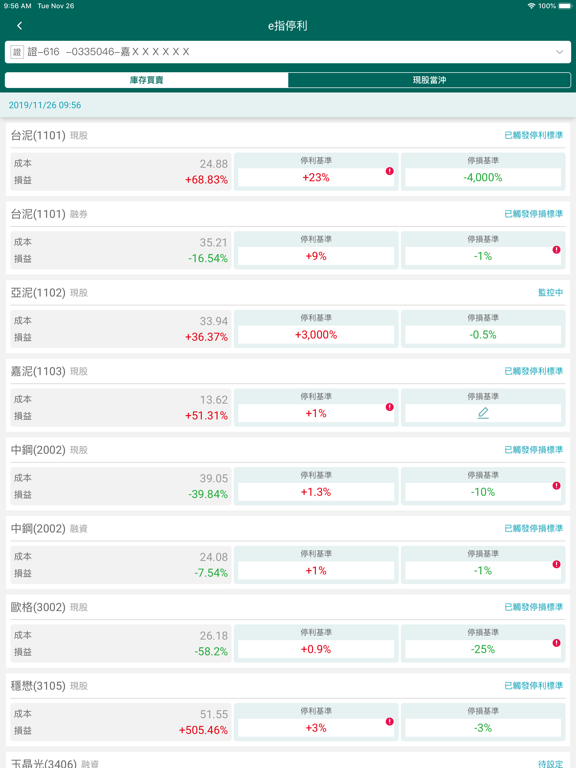This screenshot has height=768, width=576.
Task: Edit 台泥 融券 take-profit value +9%
Action: click(316, 256)
